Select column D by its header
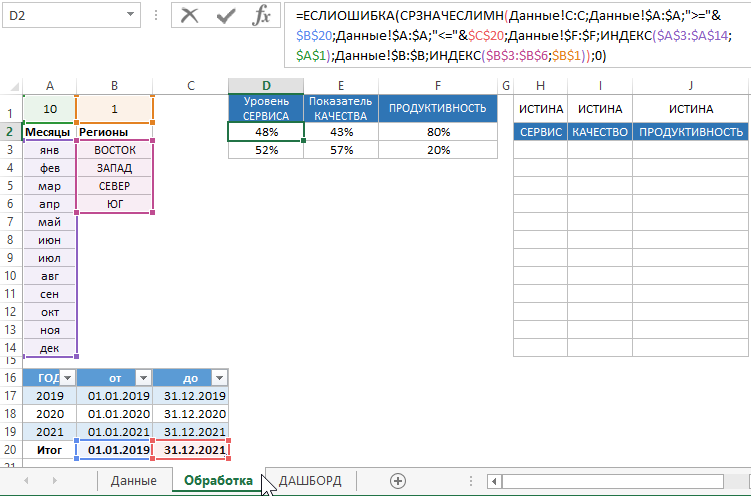 click(266, 86)
